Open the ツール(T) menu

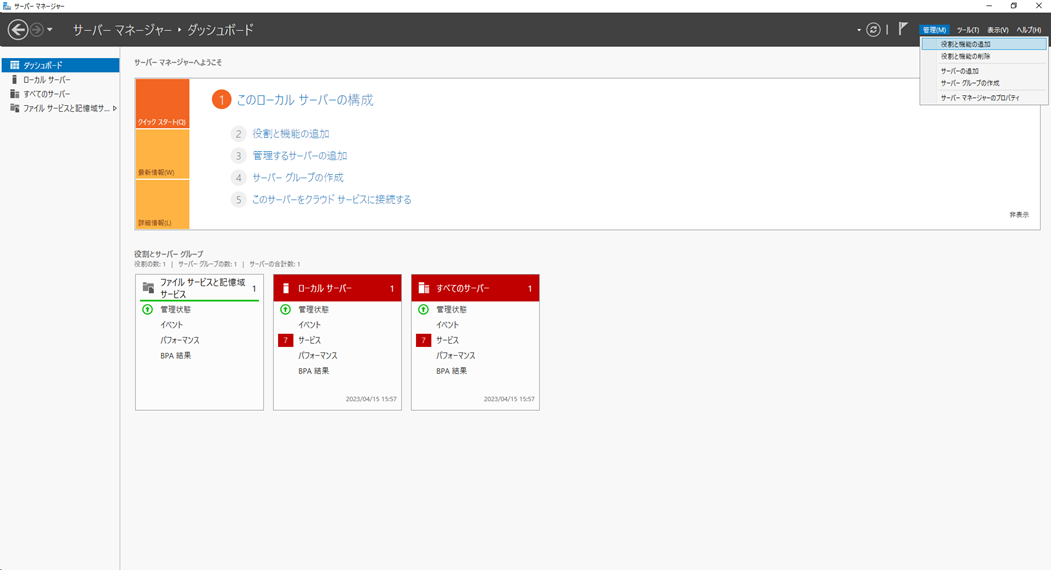coord(967,30)
